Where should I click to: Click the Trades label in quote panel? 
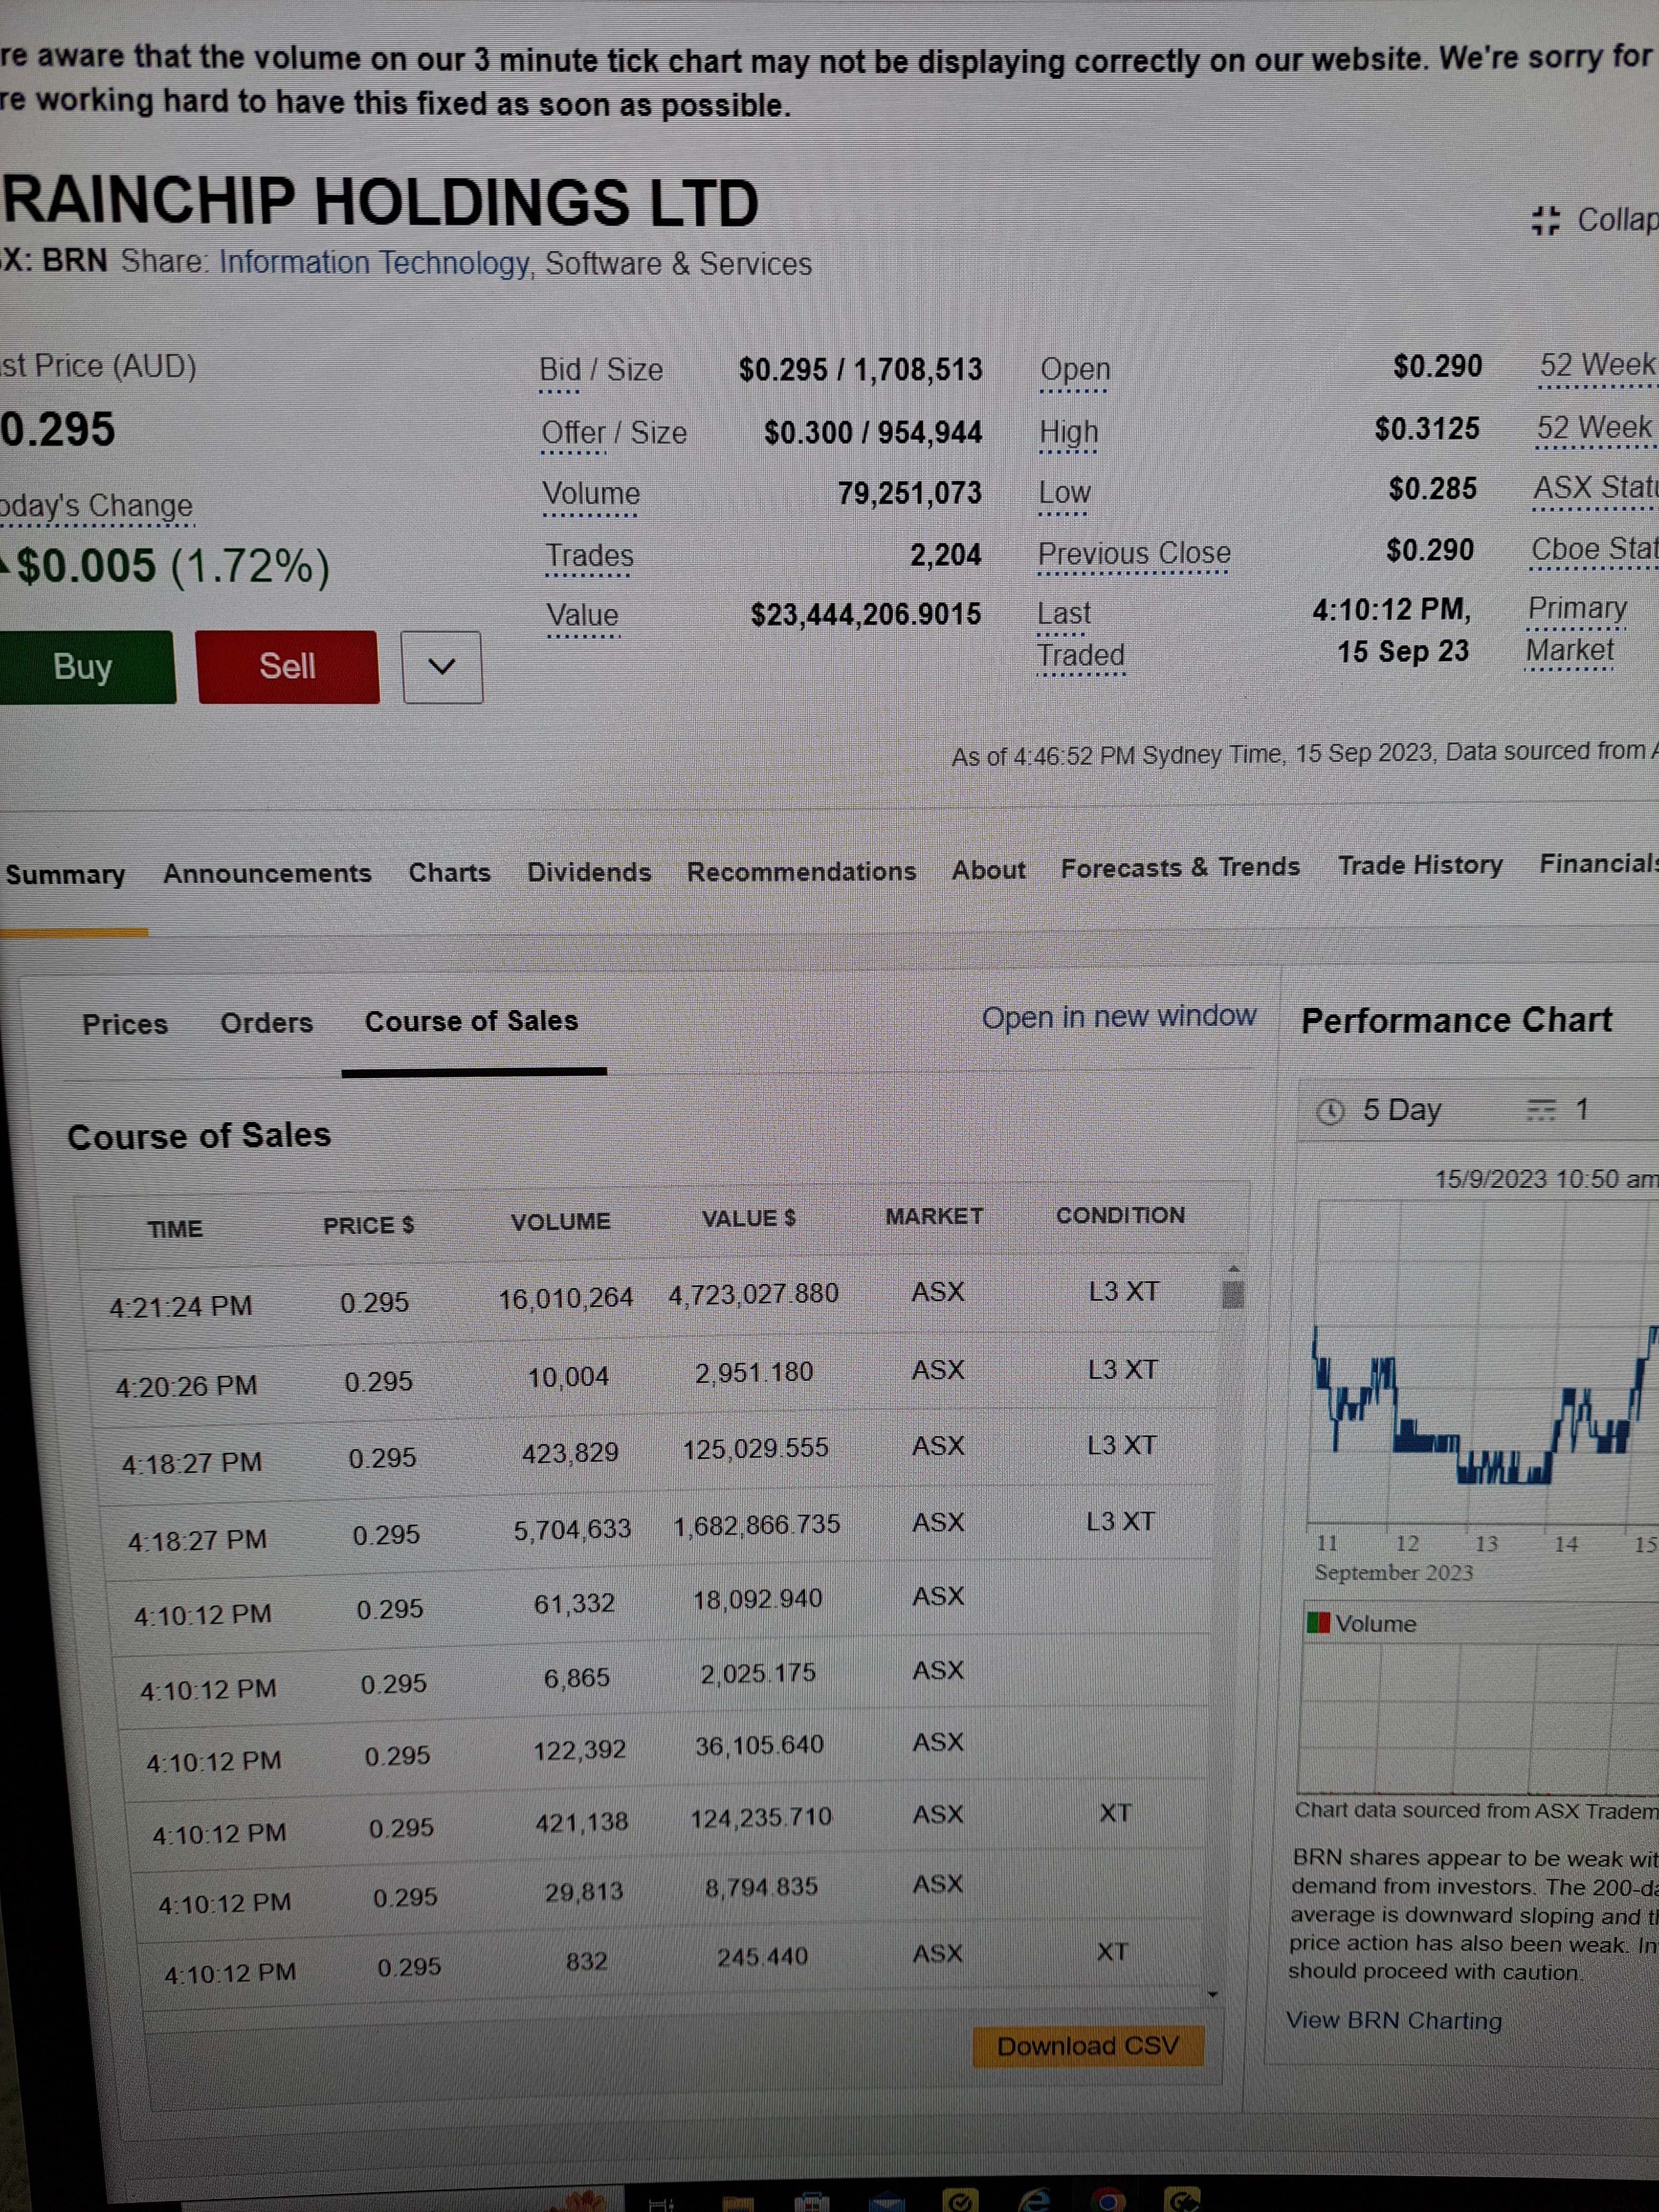[589, 556]
